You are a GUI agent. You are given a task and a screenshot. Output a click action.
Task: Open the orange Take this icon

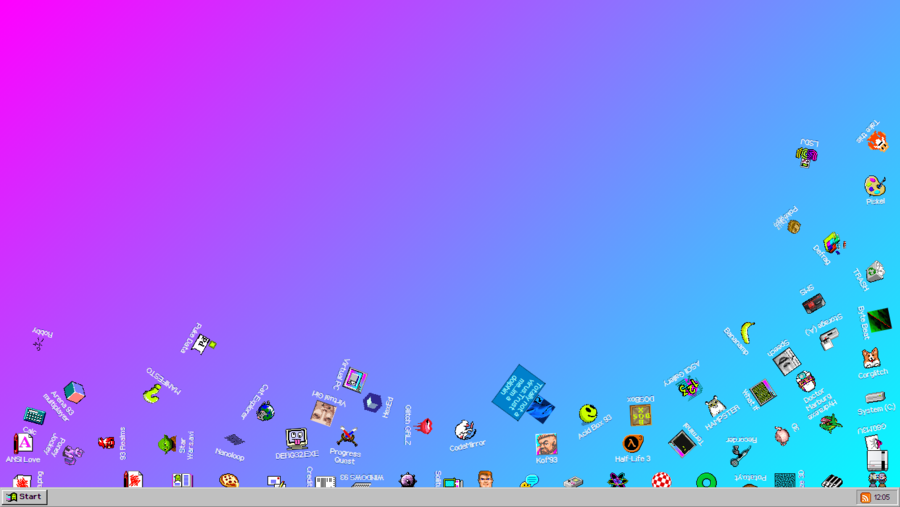point(877,141)
